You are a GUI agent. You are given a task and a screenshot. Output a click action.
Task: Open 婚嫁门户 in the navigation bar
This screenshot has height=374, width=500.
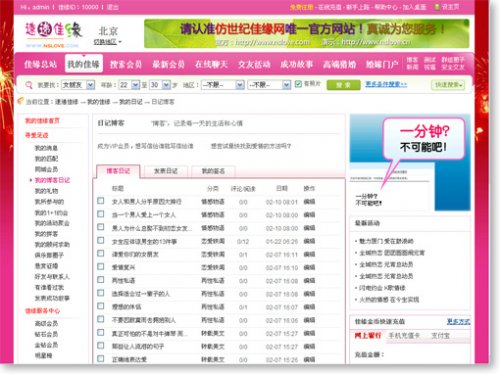point(382,64)
